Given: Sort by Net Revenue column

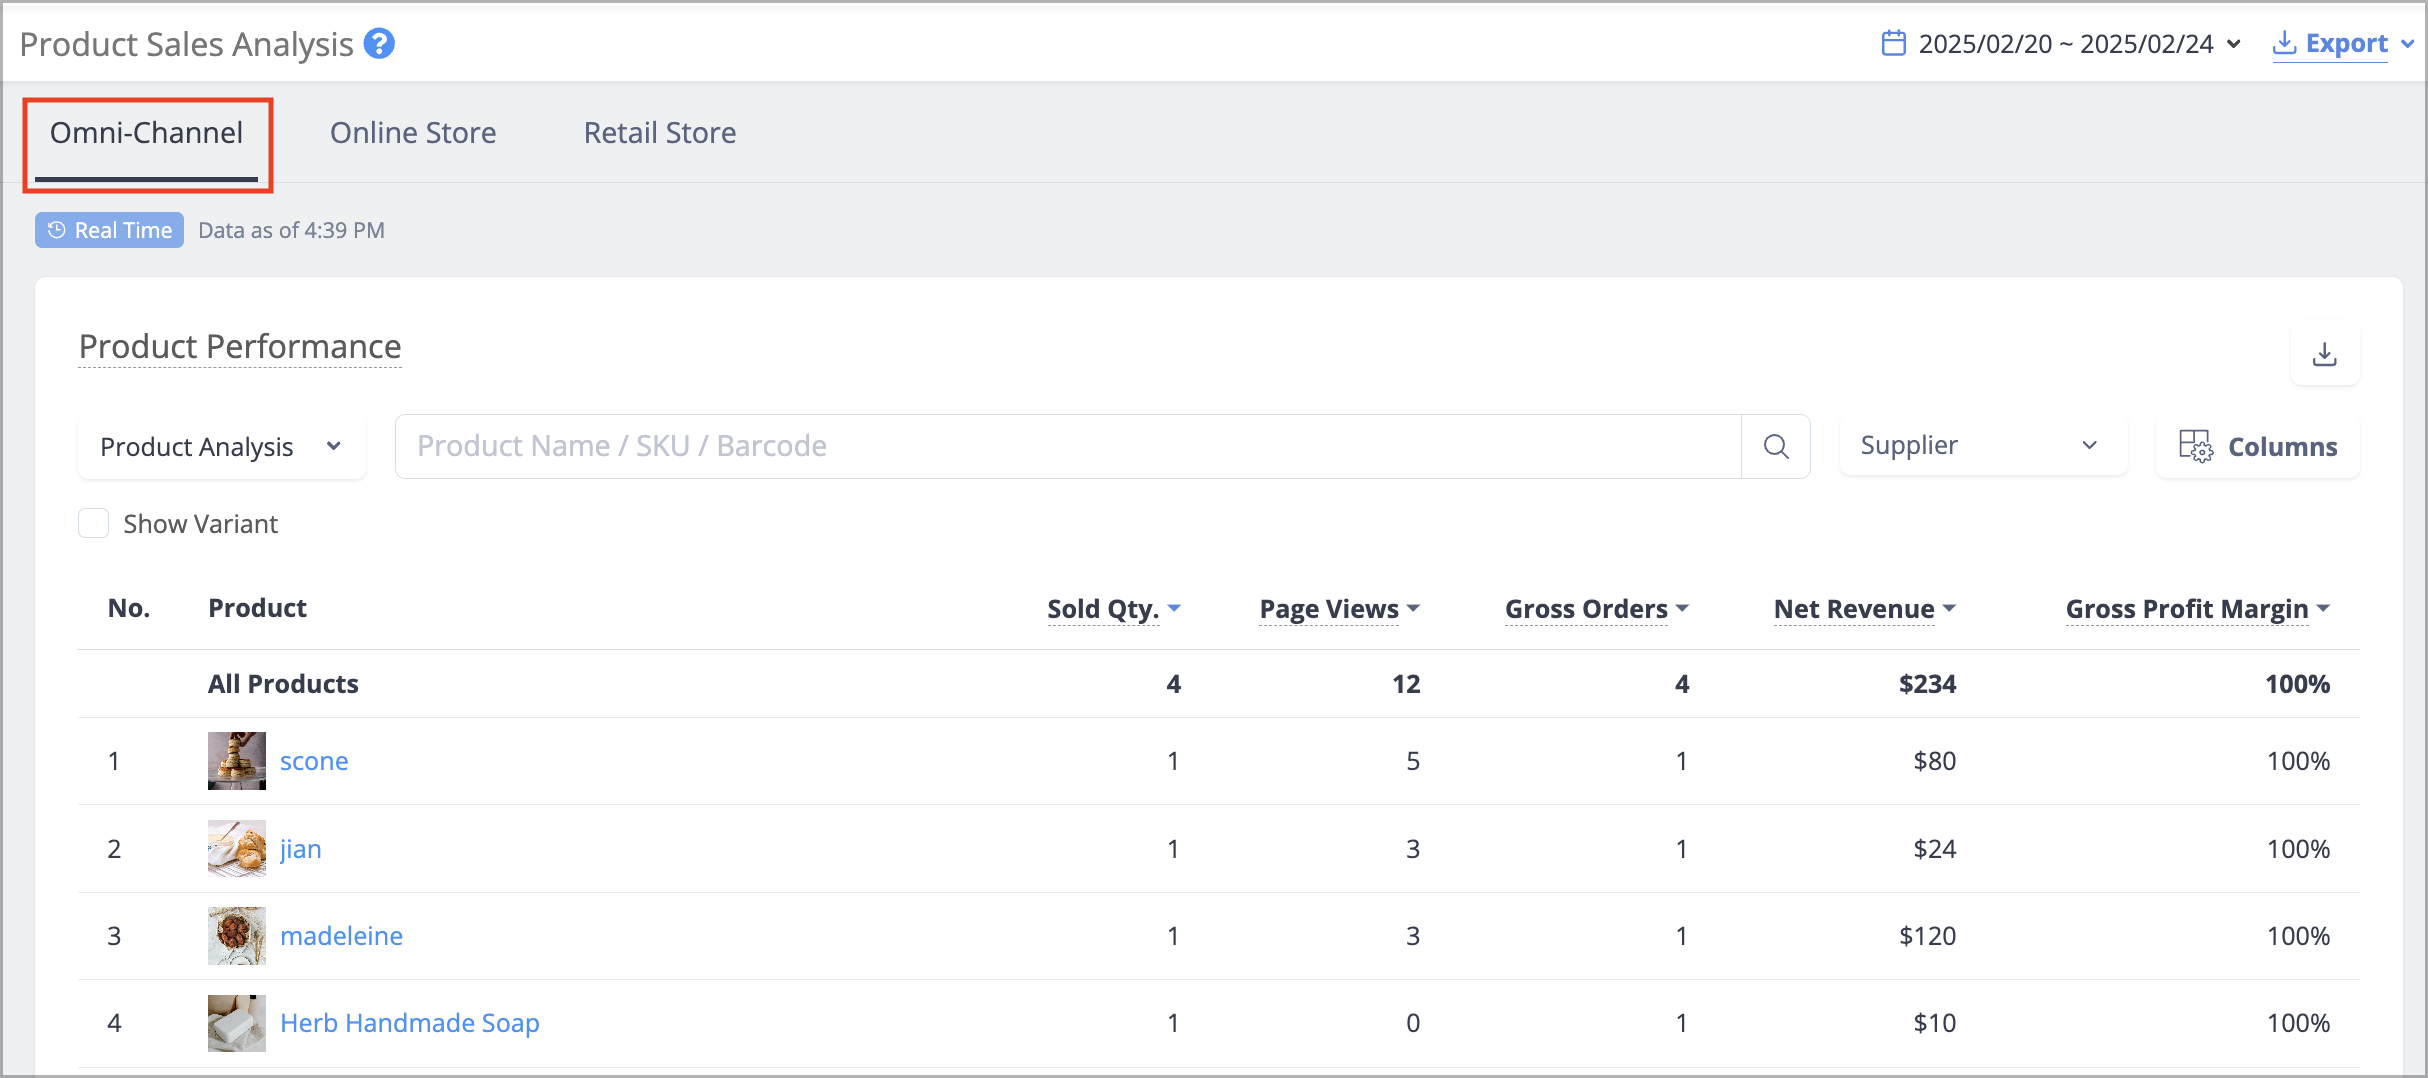Looking at the screenshot, I should [x=1864, y=609].
